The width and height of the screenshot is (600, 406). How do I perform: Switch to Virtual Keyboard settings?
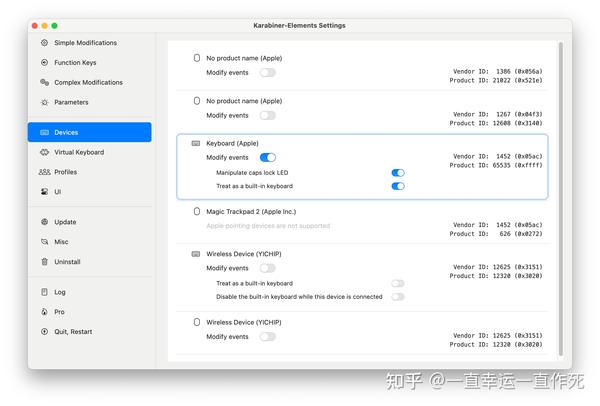point(90,152)
